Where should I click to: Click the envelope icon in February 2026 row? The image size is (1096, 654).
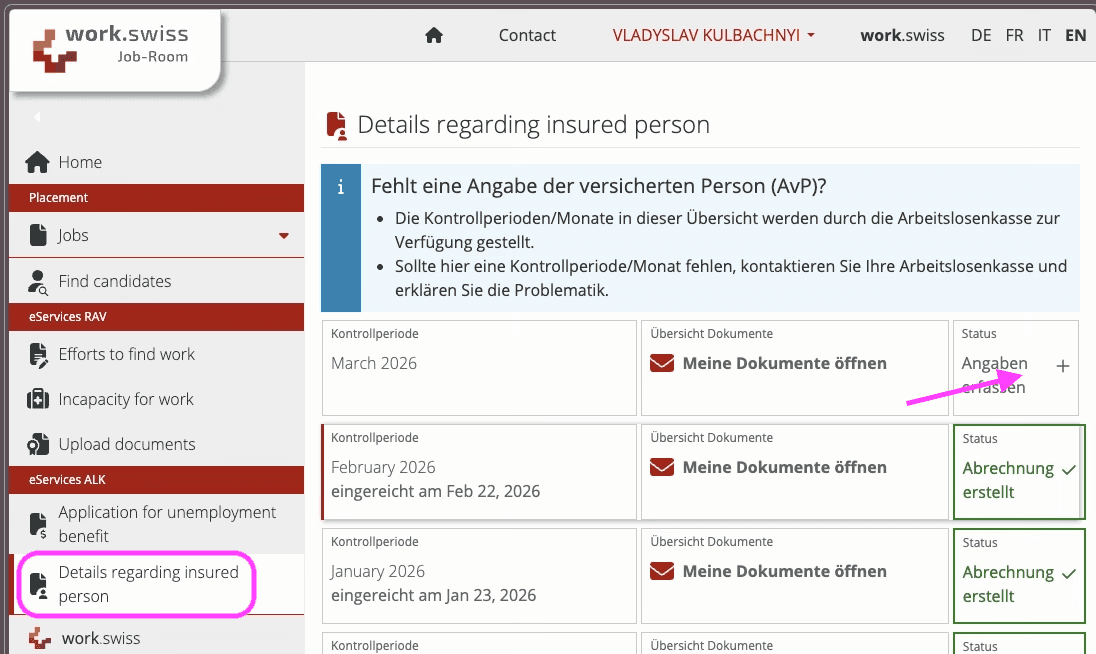662,467
